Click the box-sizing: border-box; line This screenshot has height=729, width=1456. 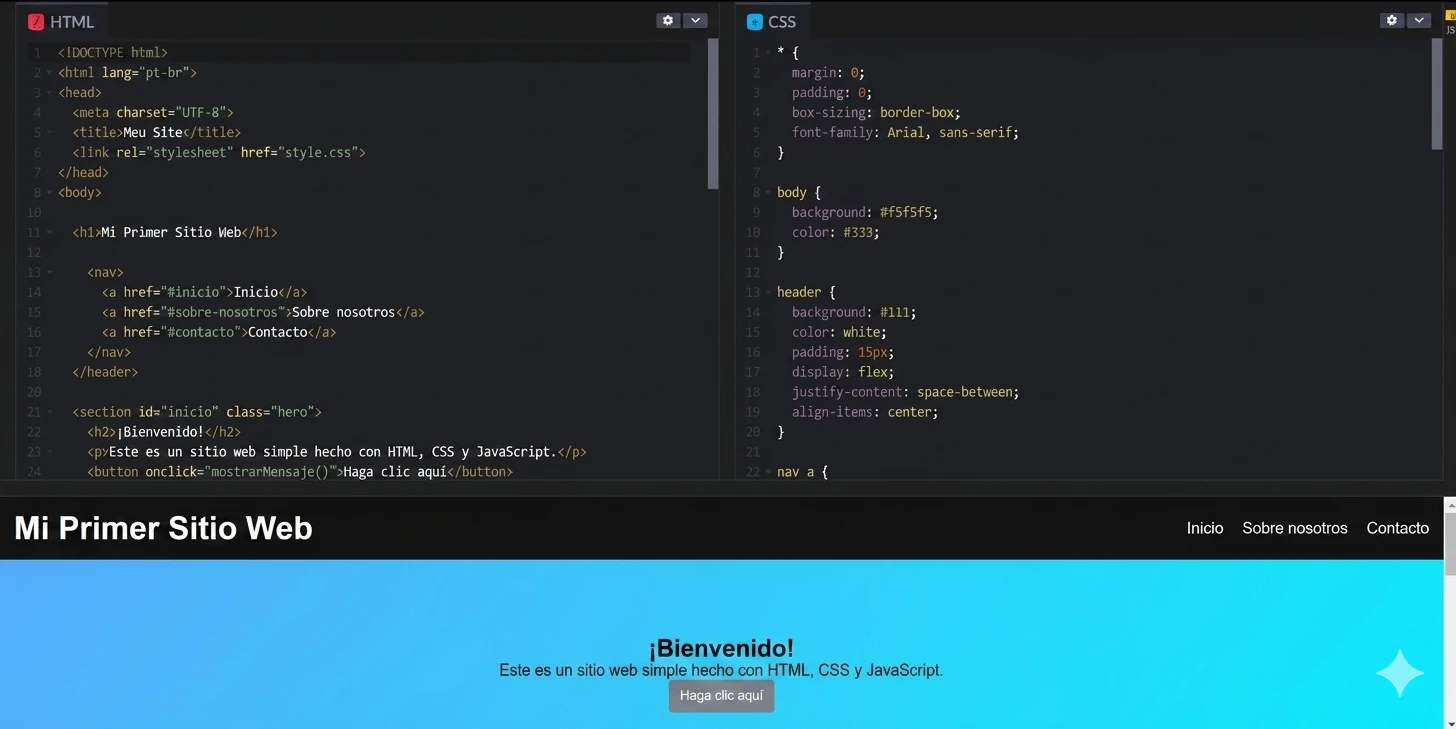click(x=876, y=112)
